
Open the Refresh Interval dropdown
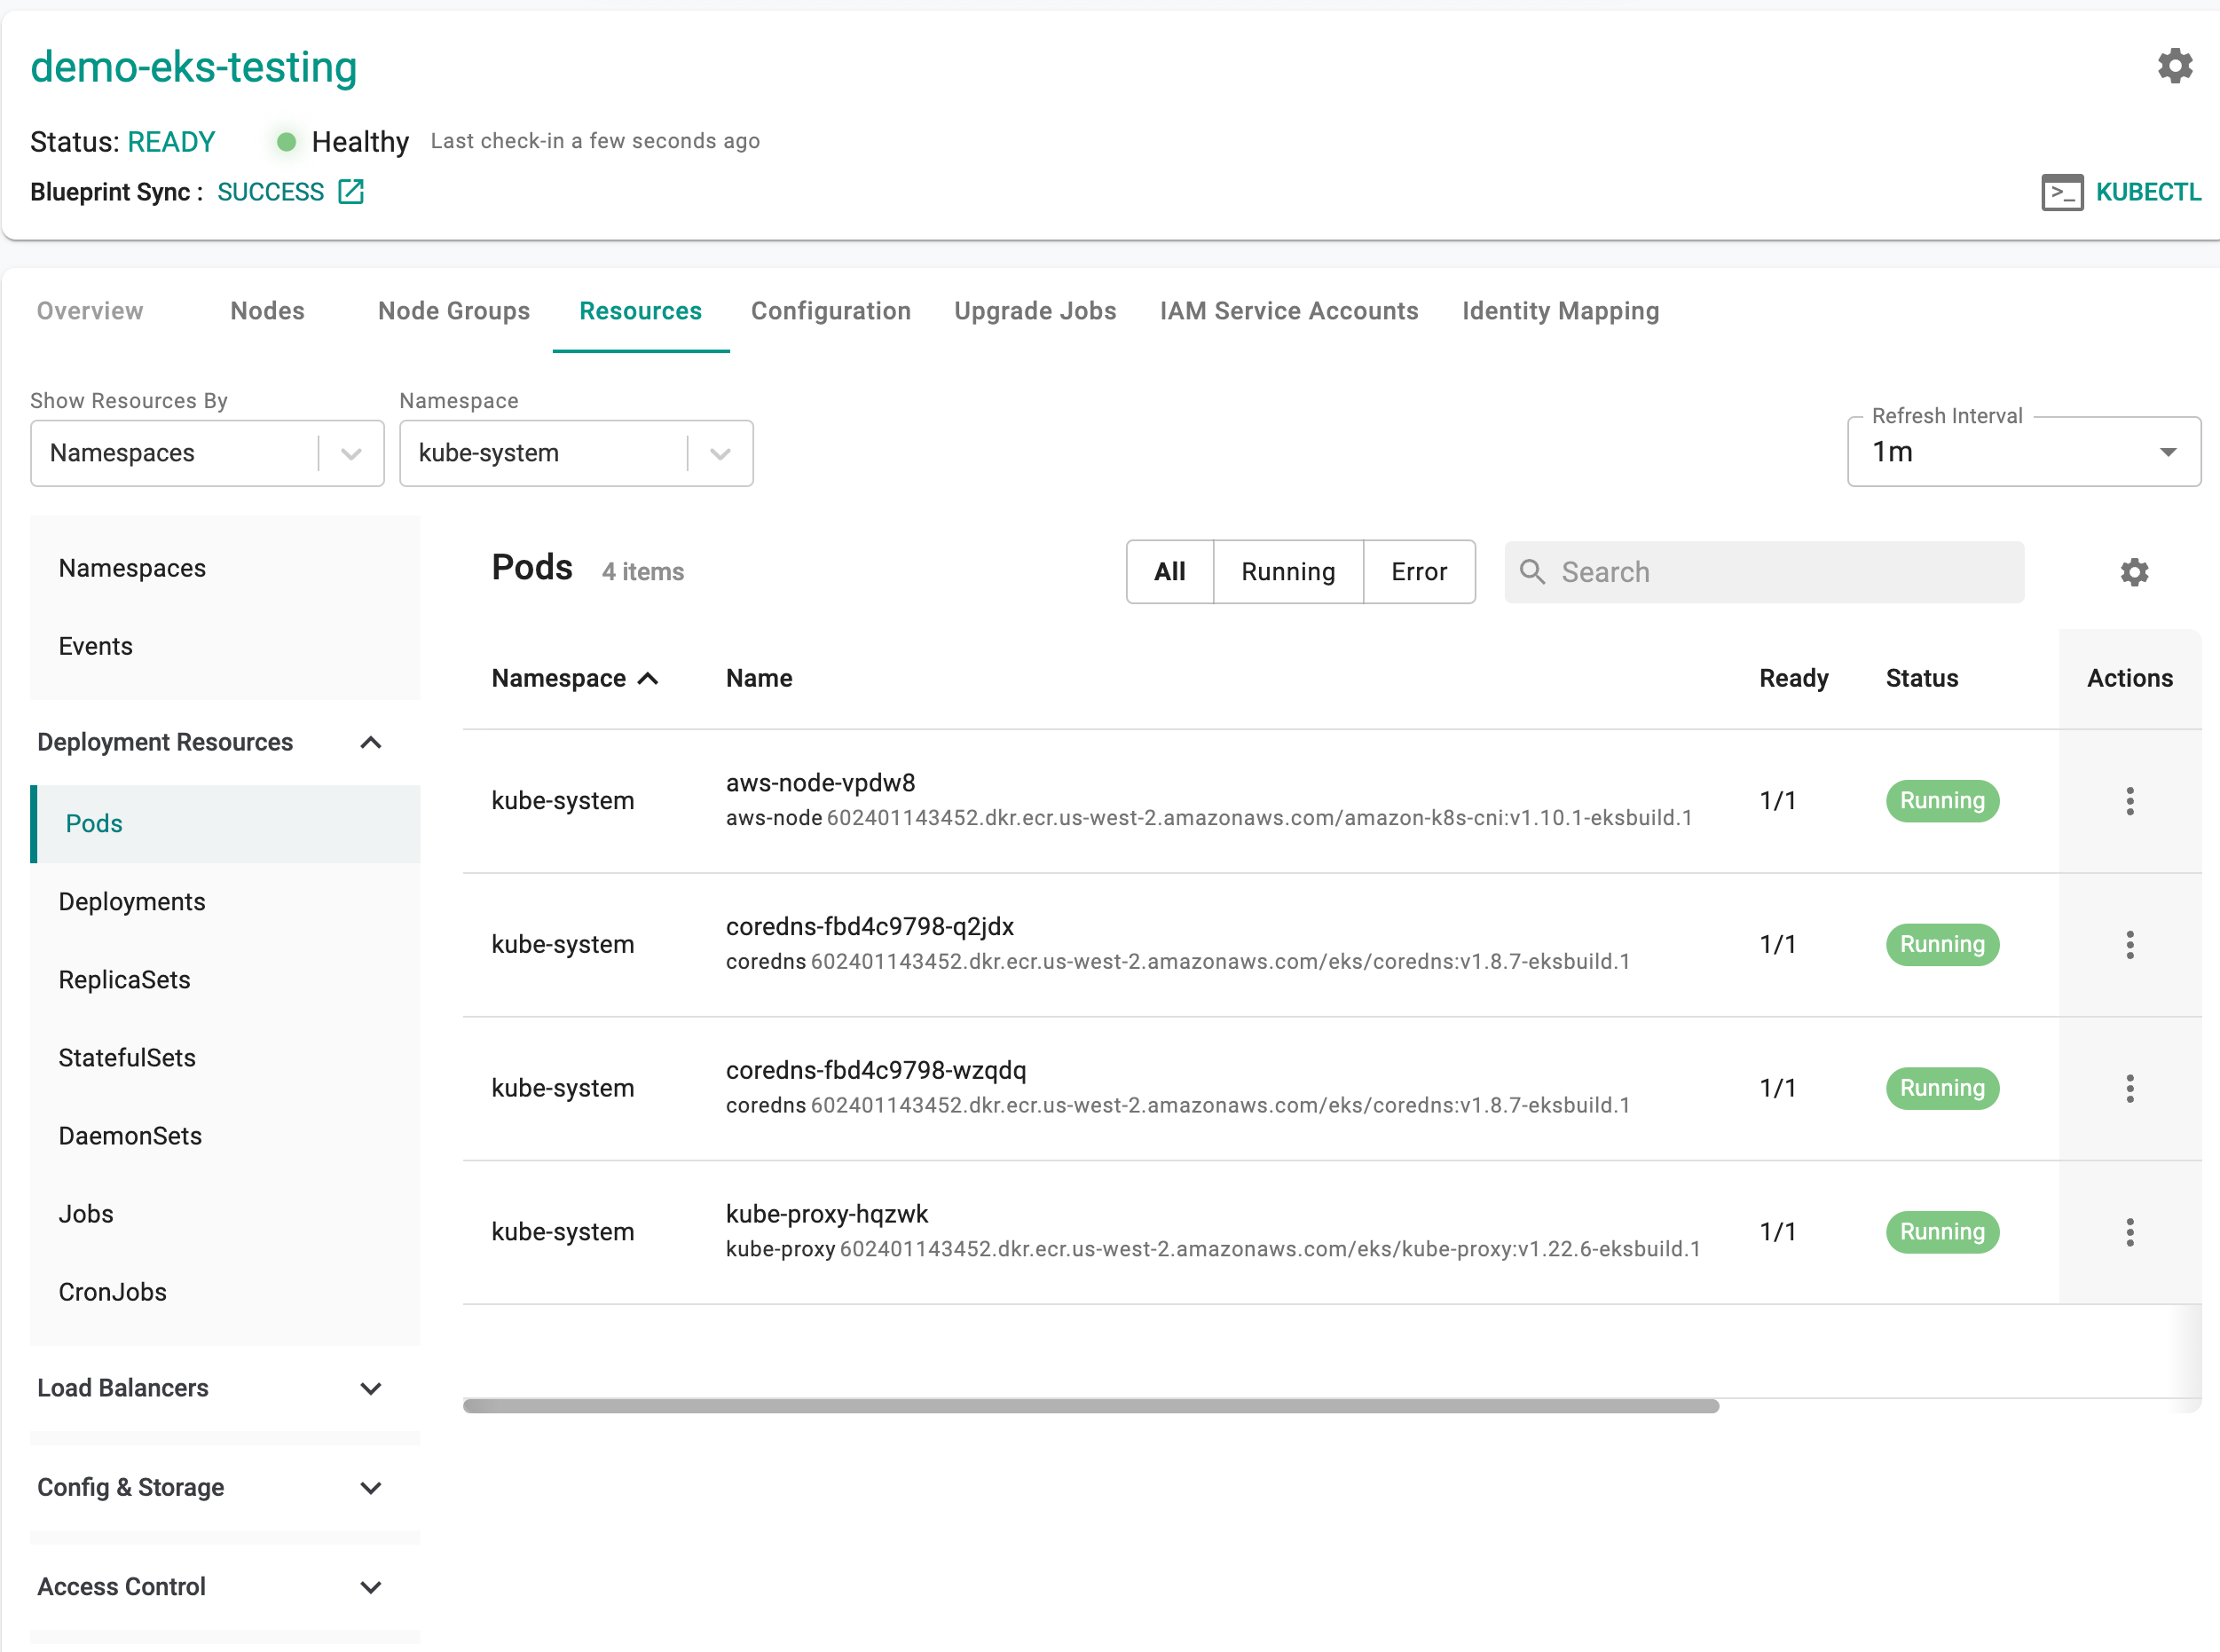pos(2024,452)
